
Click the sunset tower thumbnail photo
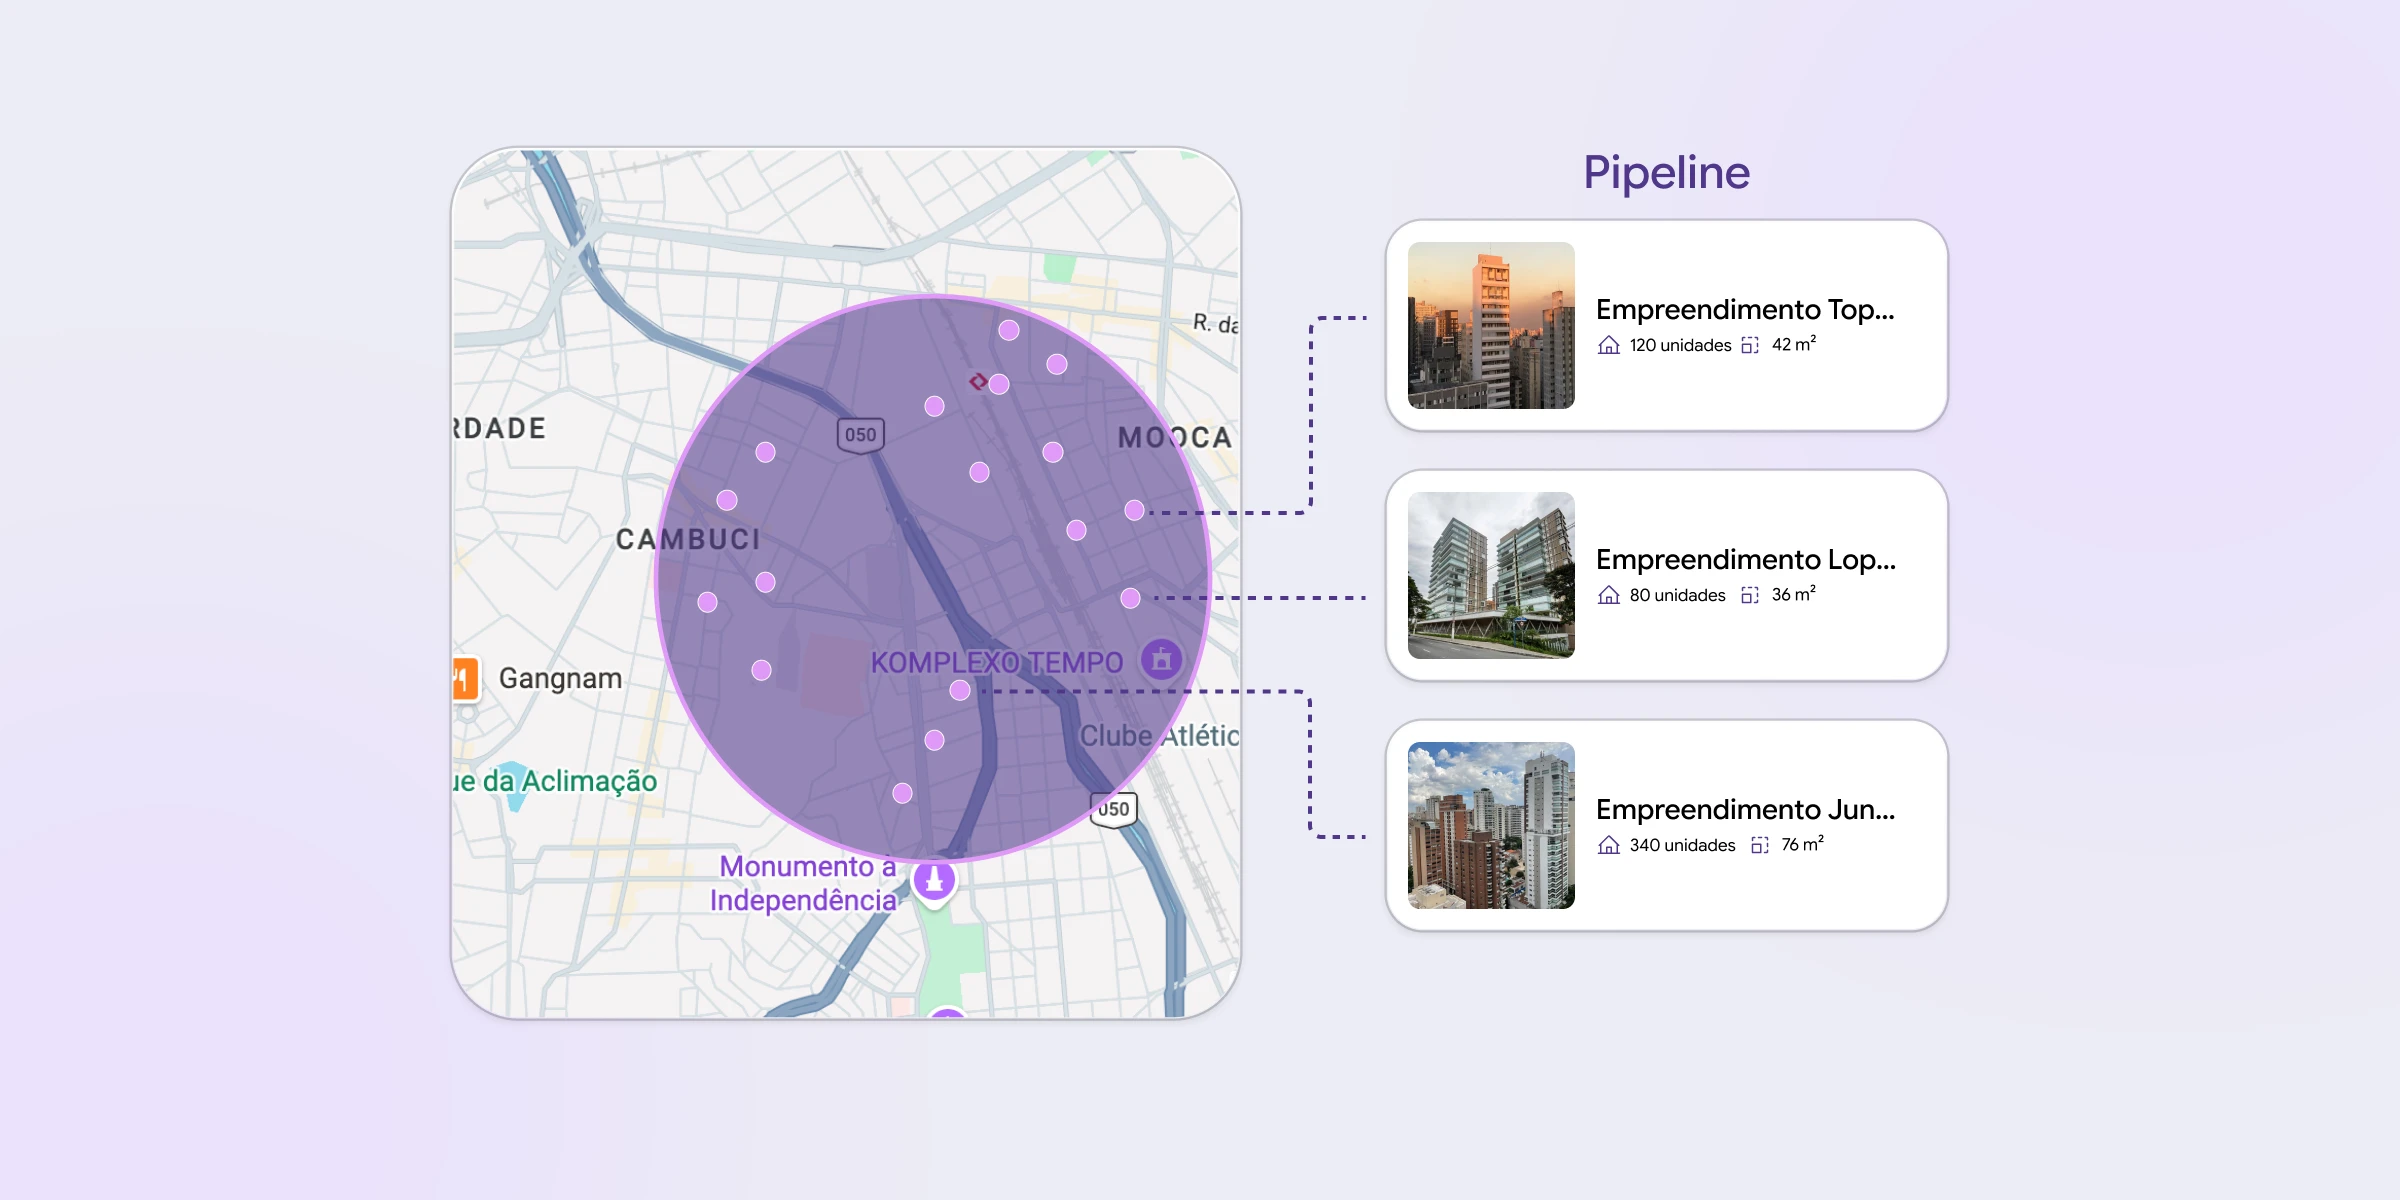pos(1491,325)
